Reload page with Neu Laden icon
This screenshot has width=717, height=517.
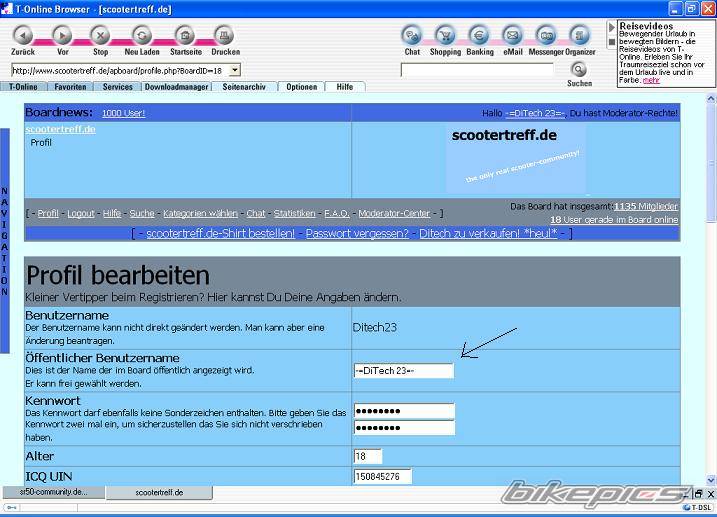pos(143,35)
